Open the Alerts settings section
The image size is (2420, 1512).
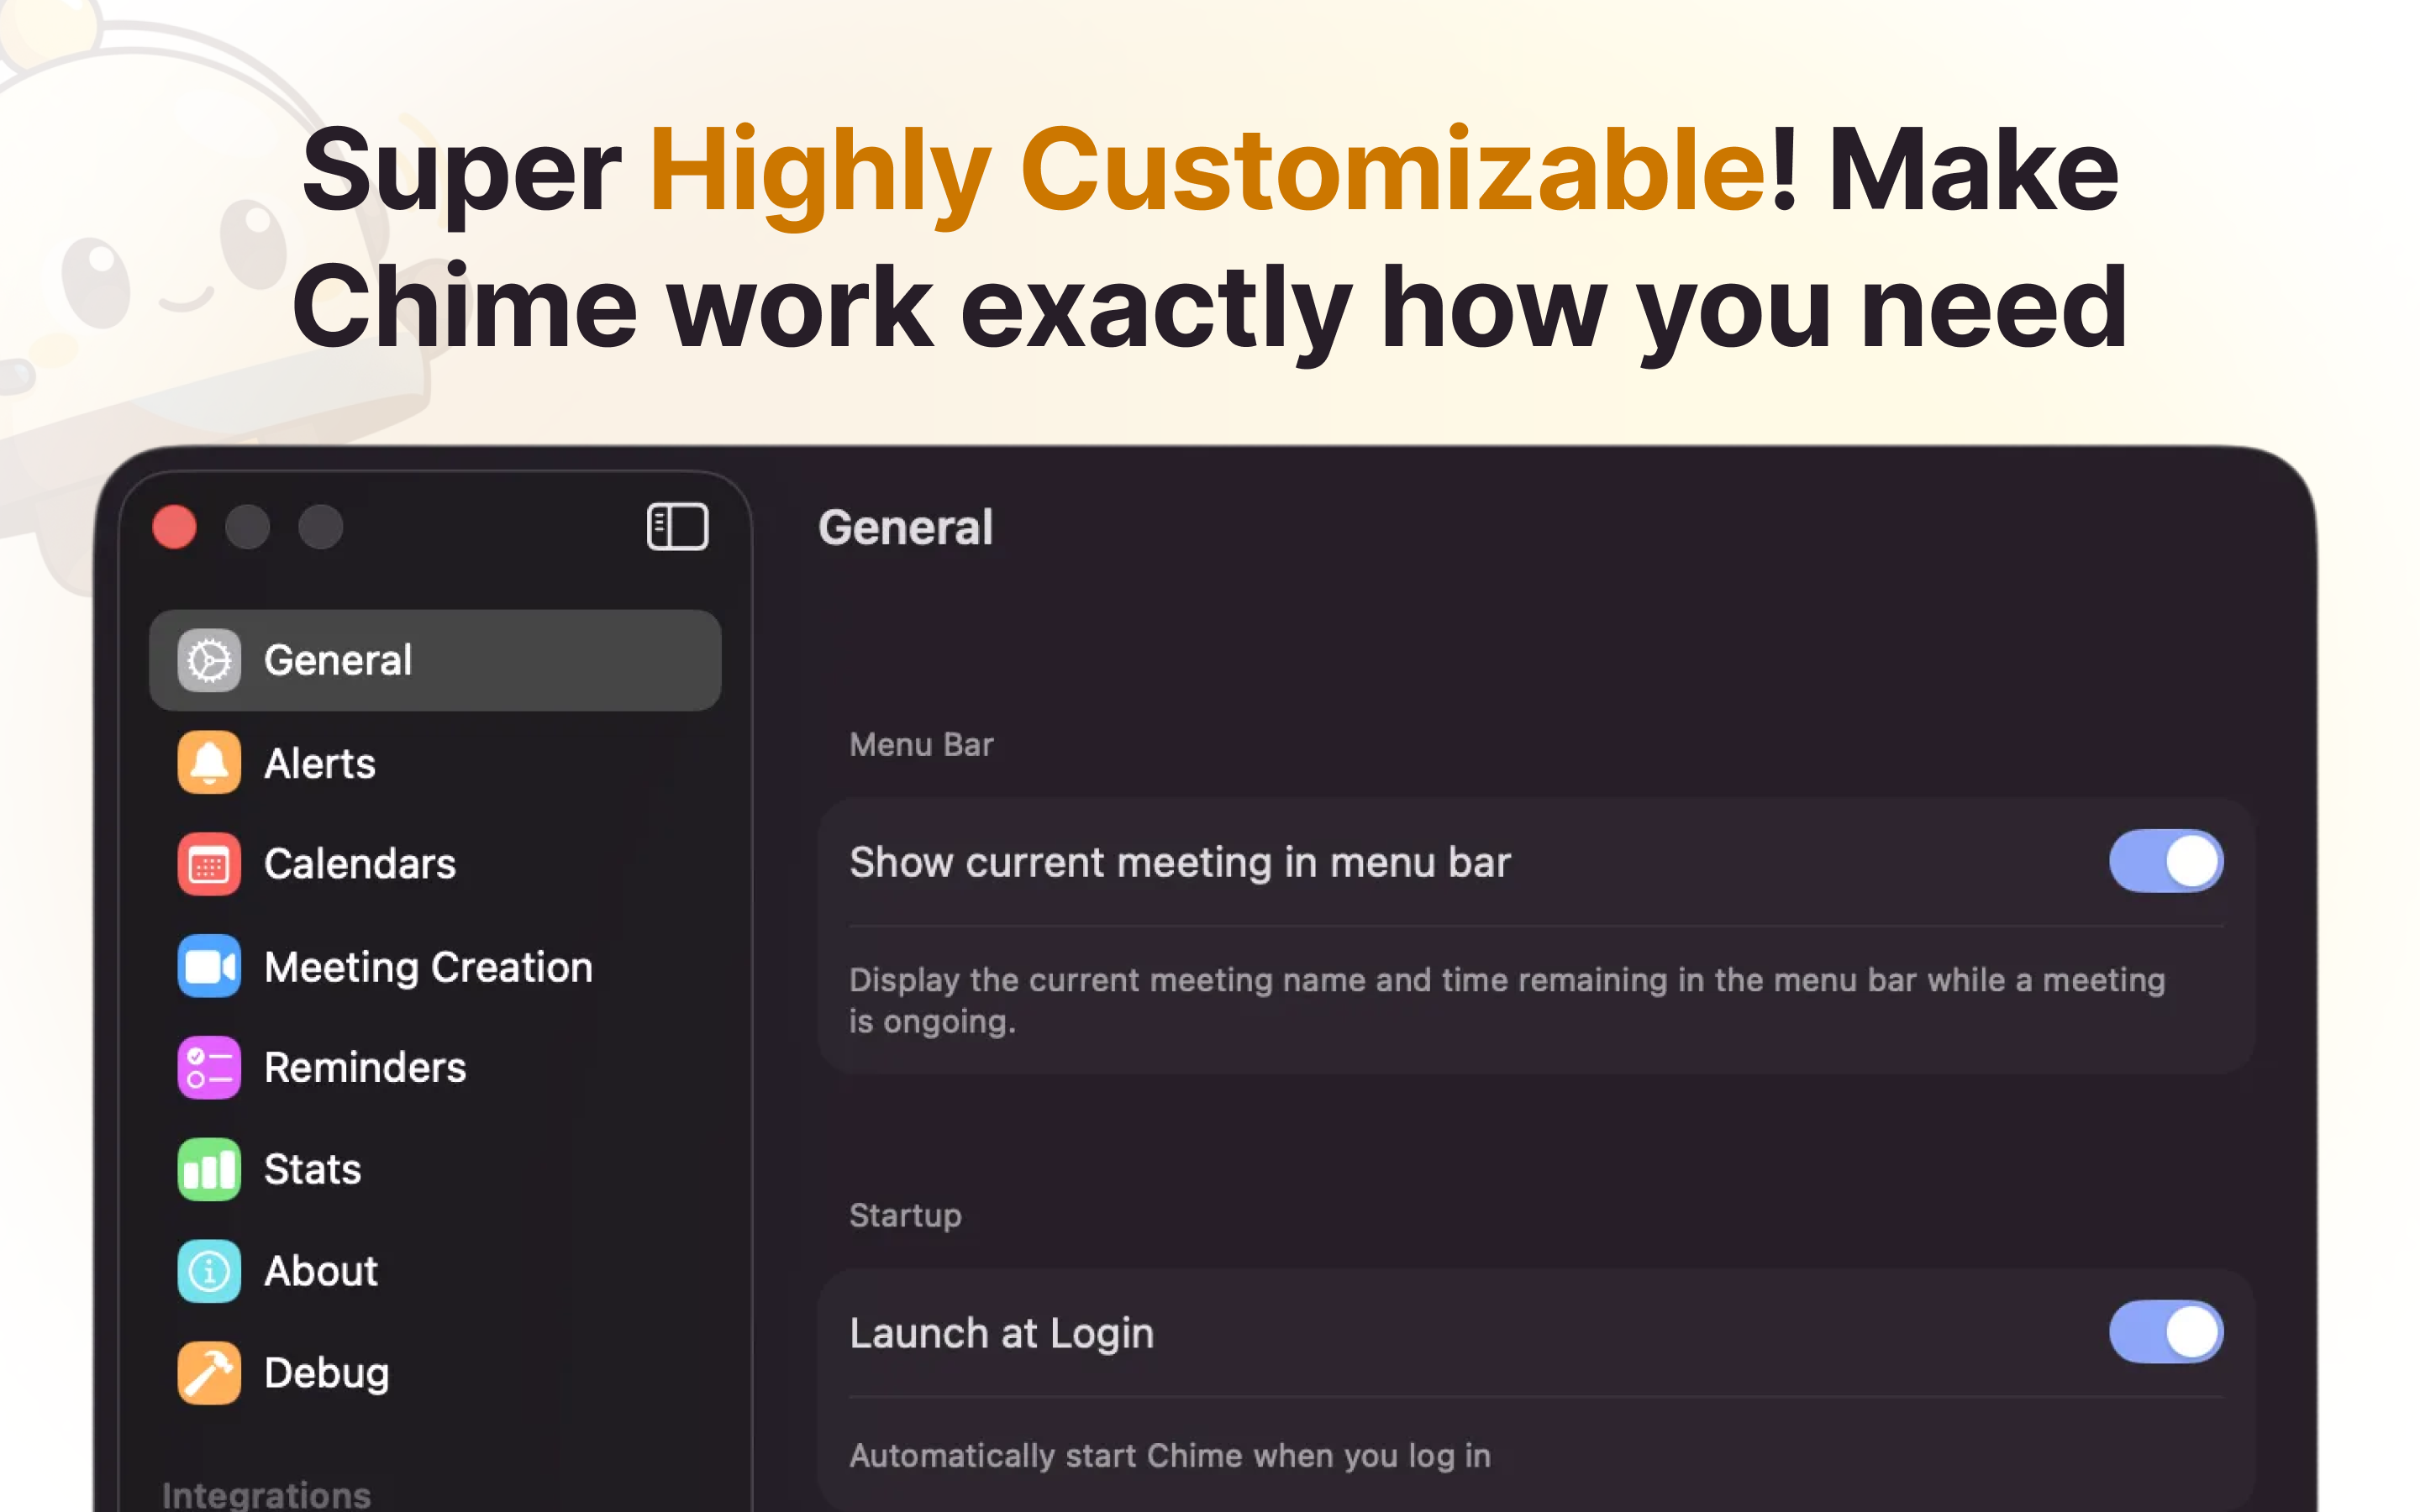click(x=320, y=763)
